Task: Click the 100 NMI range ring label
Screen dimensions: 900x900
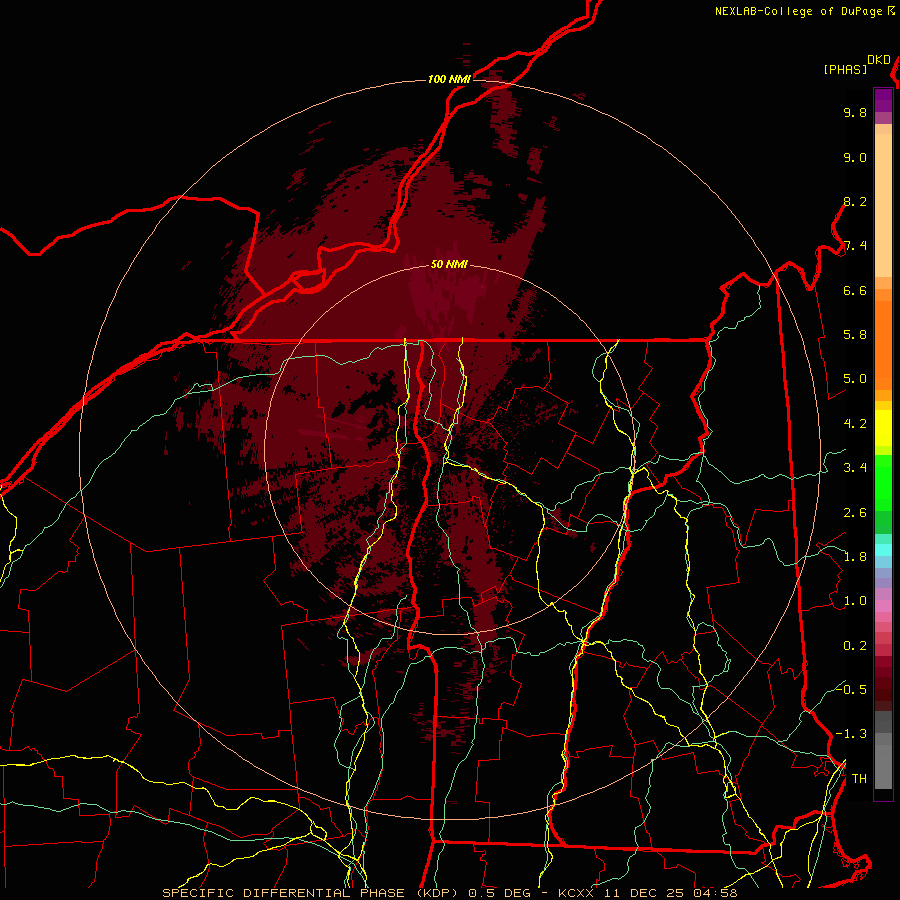Action: [449, 79]
